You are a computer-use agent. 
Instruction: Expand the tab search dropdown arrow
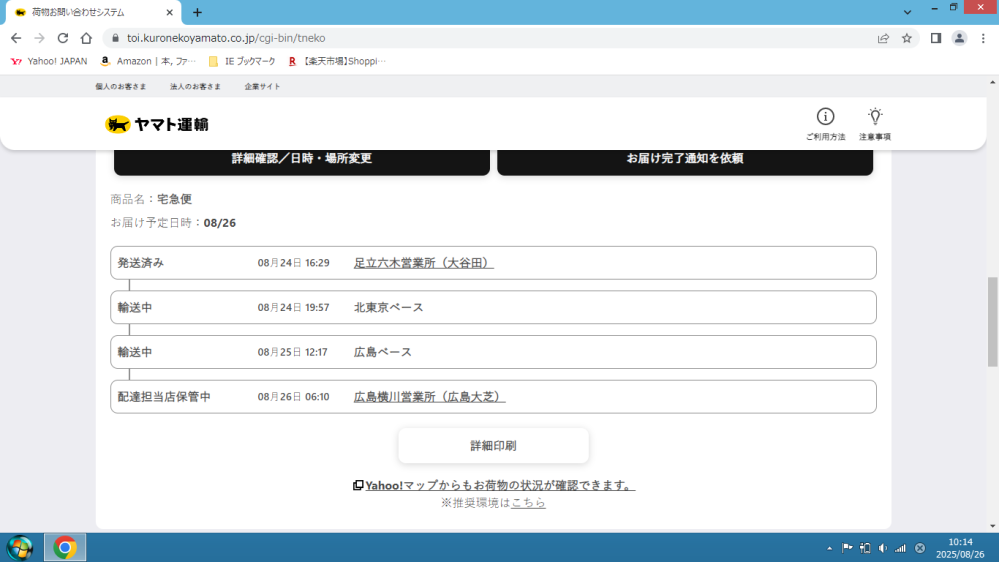tap(907, 12)
